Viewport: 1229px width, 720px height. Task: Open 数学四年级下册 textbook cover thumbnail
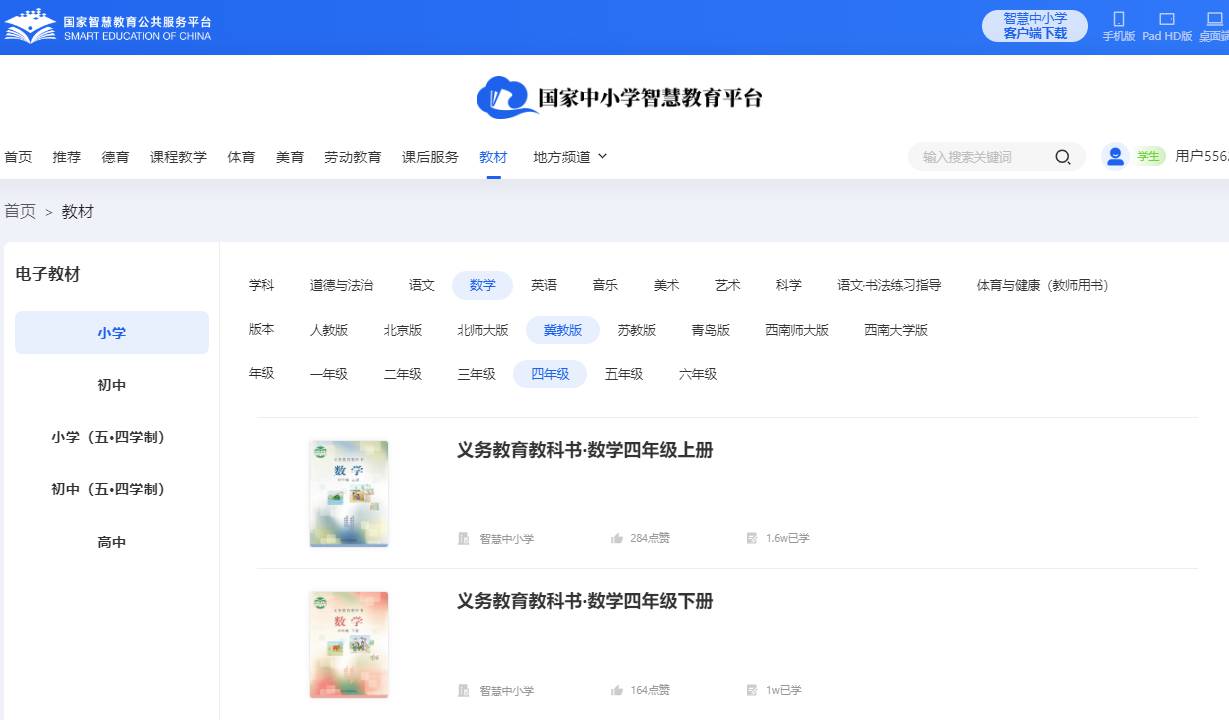coord(349,645)
